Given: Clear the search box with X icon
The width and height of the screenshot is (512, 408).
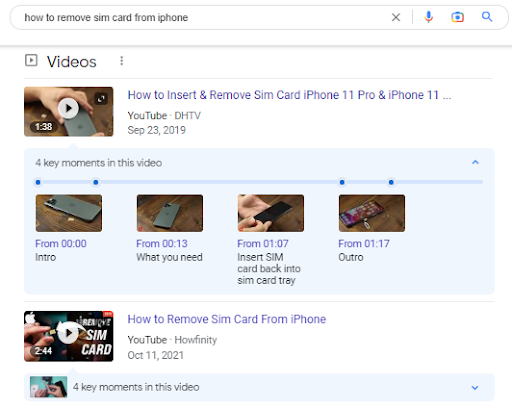Looking at the screenshot, I should [x=396, y=17].
